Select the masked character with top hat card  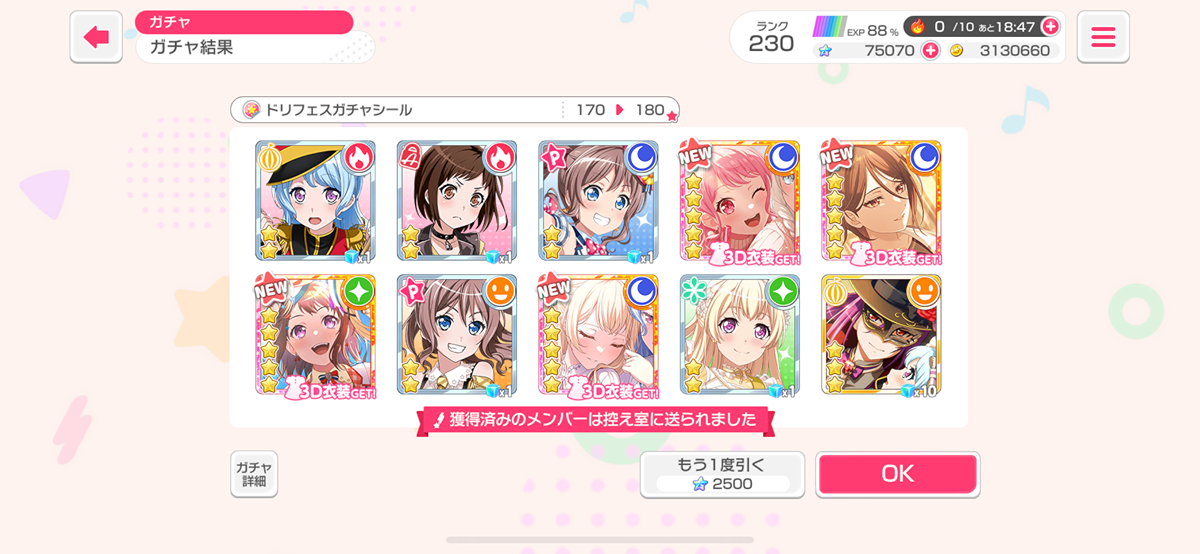pyautogui.click(x=881, y=334)
